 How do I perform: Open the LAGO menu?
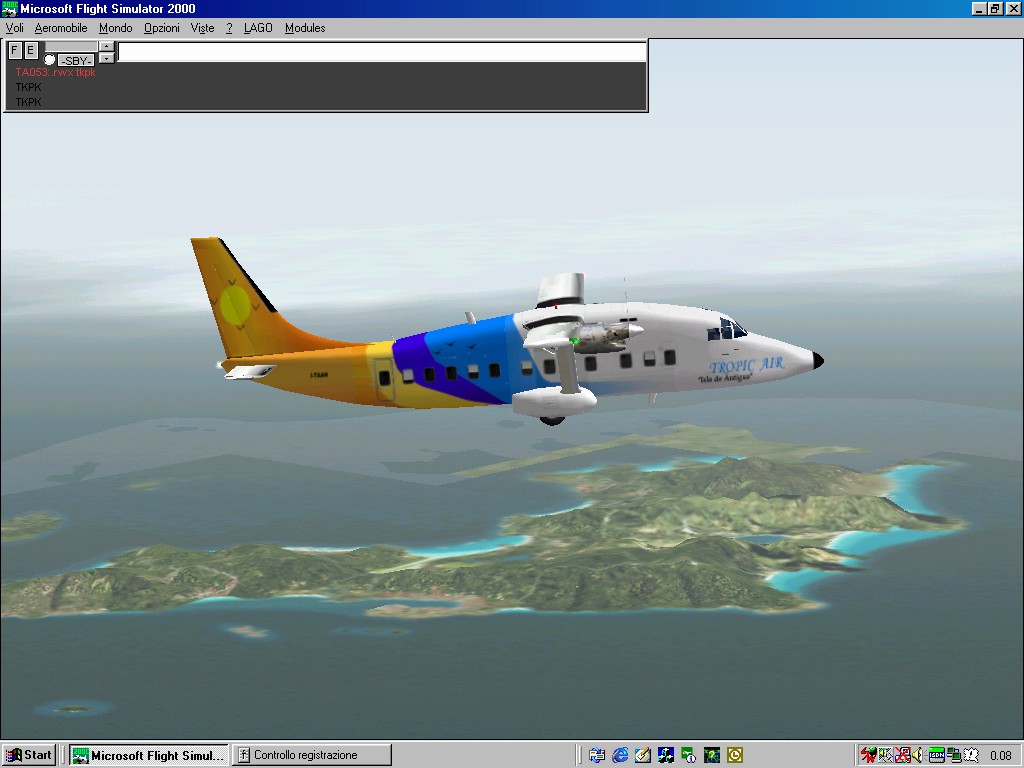tap(258, 28)
